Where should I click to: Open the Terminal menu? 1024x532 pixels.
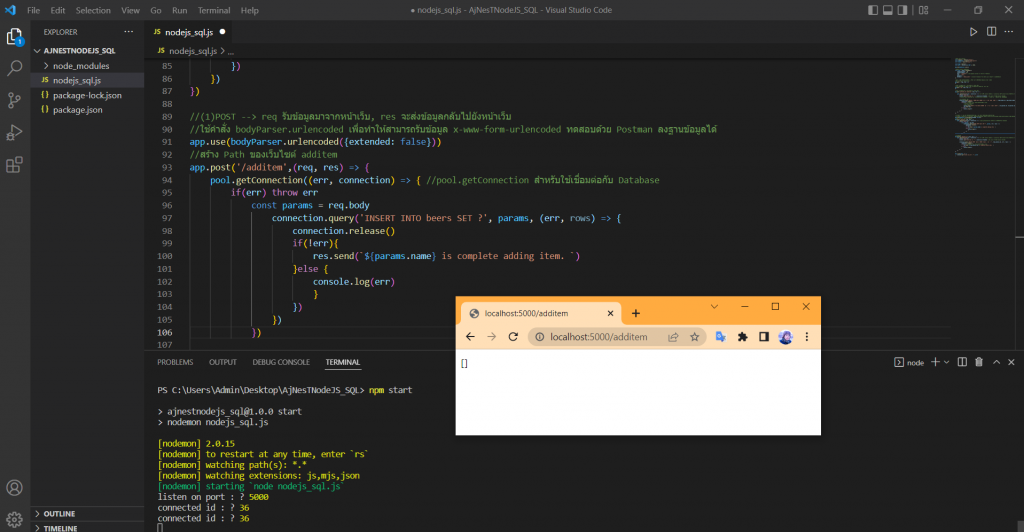tap(214, 10)
